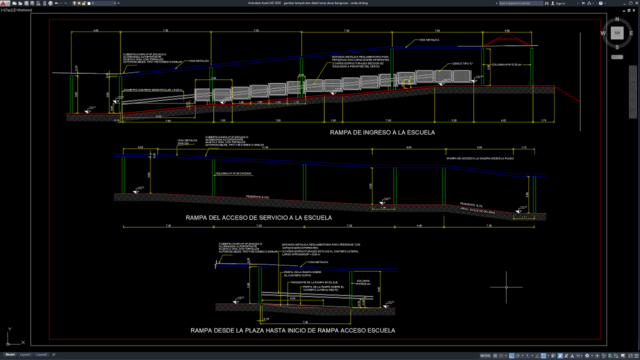Click the Plot (print) icon in Quick Access toolbar

tap(51, 3)
